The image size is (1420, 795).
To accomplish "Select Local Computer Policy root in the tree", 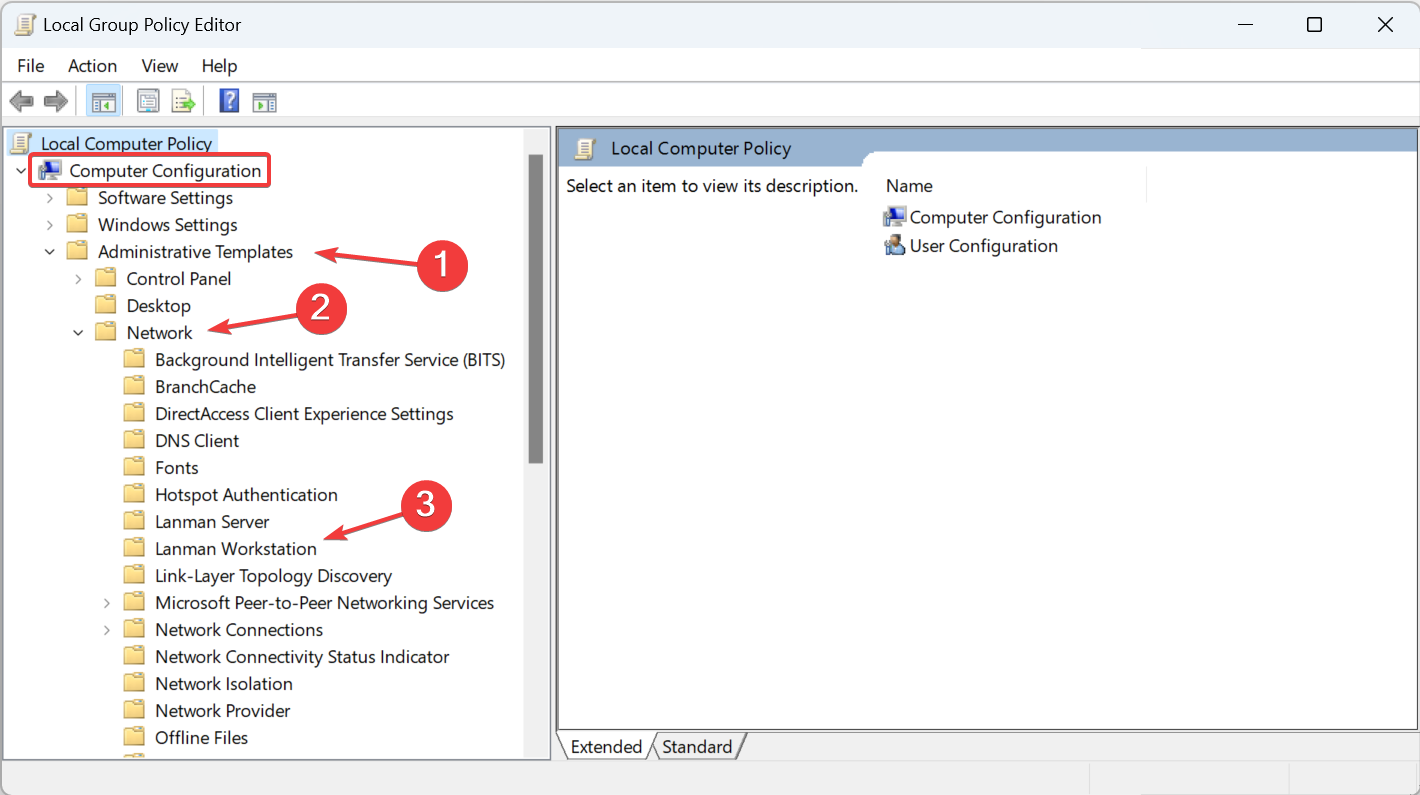I will pyautogui.click(x=126, y=144).
